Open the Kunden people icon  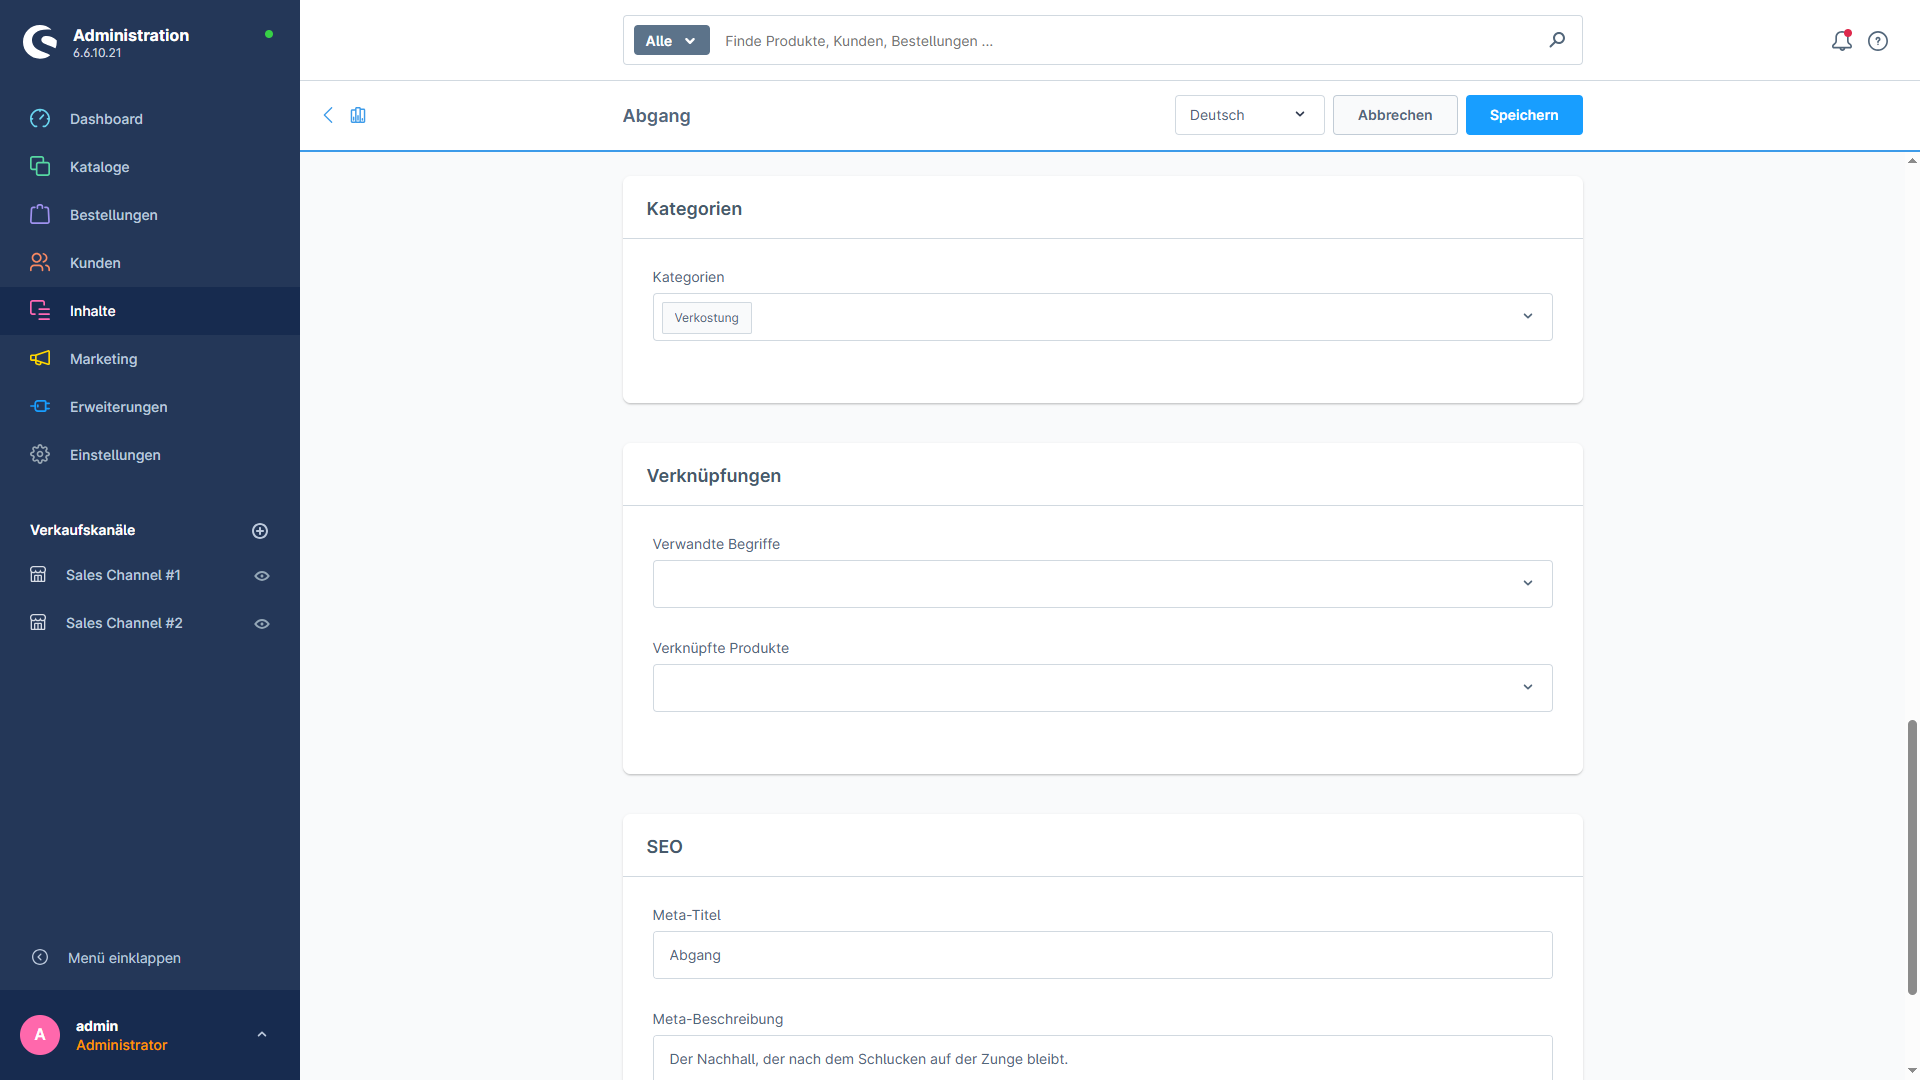pyautogui.click(x=40, y=263)
